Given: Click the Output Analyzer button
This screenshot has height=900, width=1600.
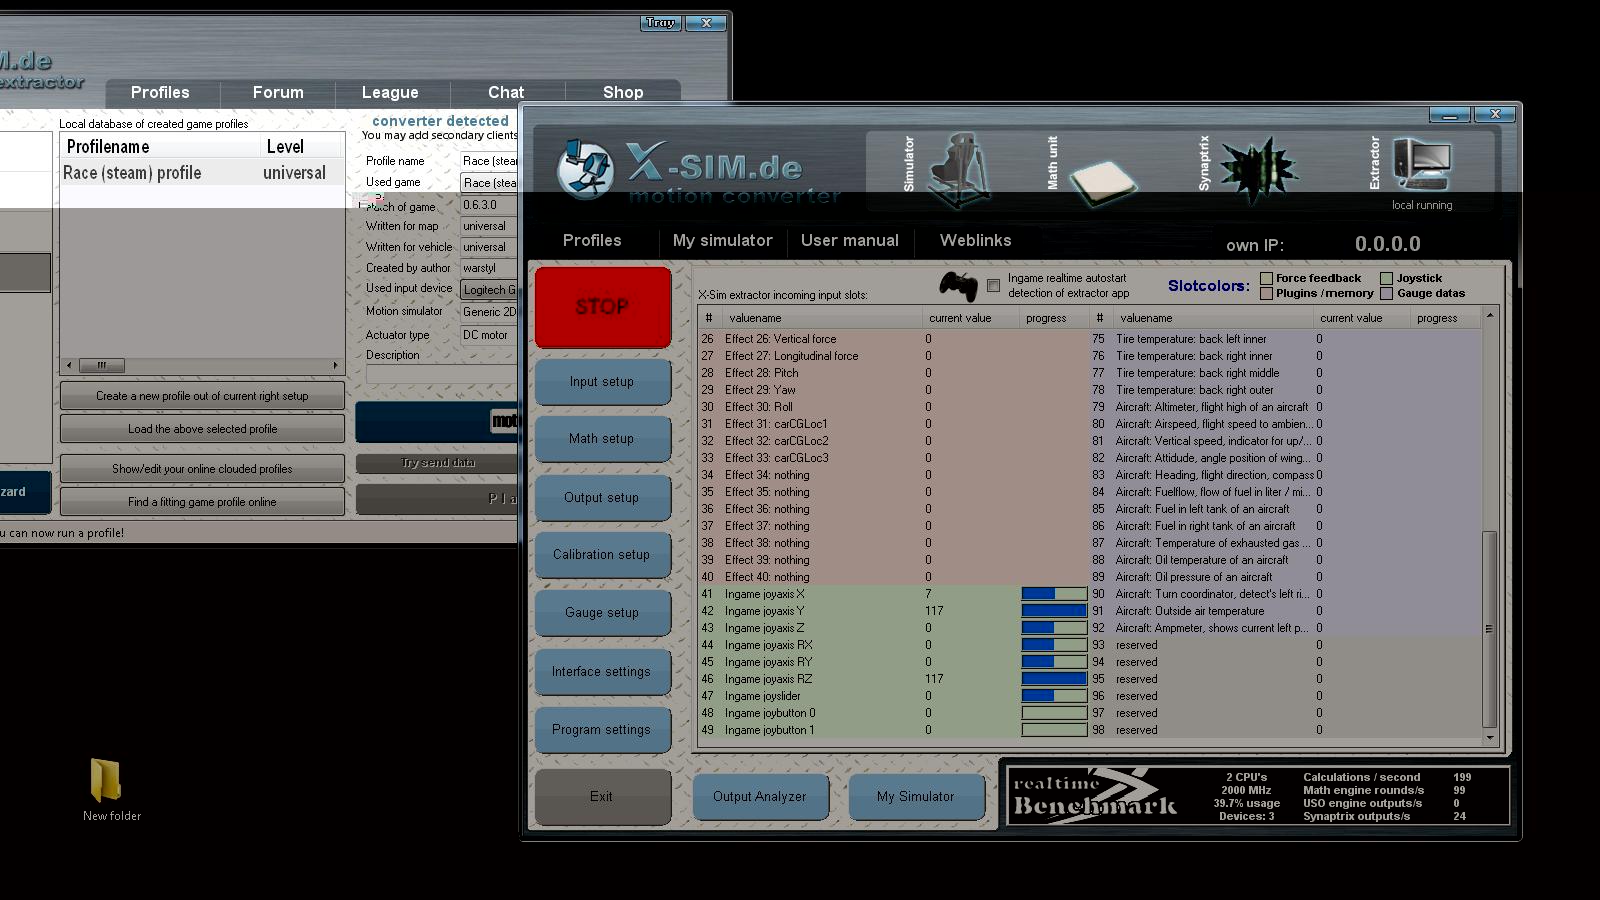Looking at the screenshot, I should point(759,797).
